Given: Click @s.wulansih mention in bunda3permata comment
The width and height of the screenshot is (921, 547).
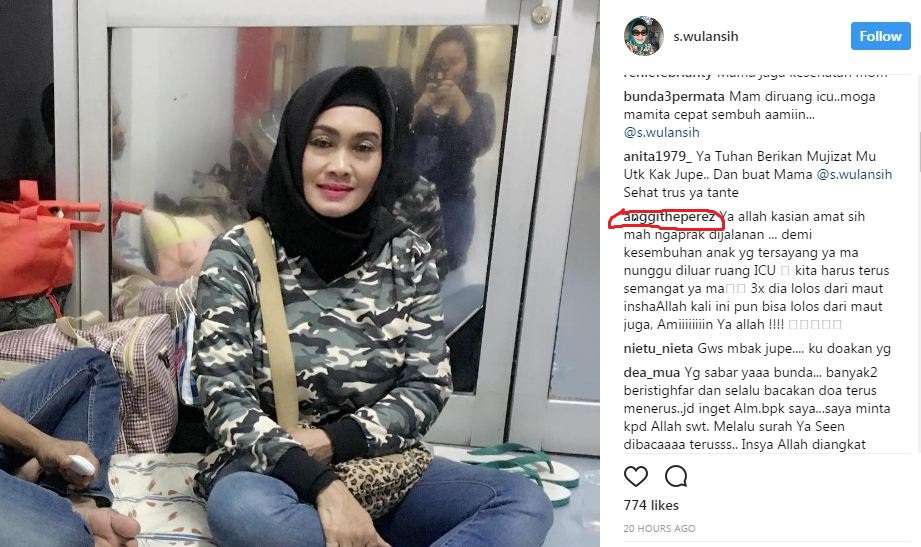Looking at the screenshot, I should pos(661,132).
